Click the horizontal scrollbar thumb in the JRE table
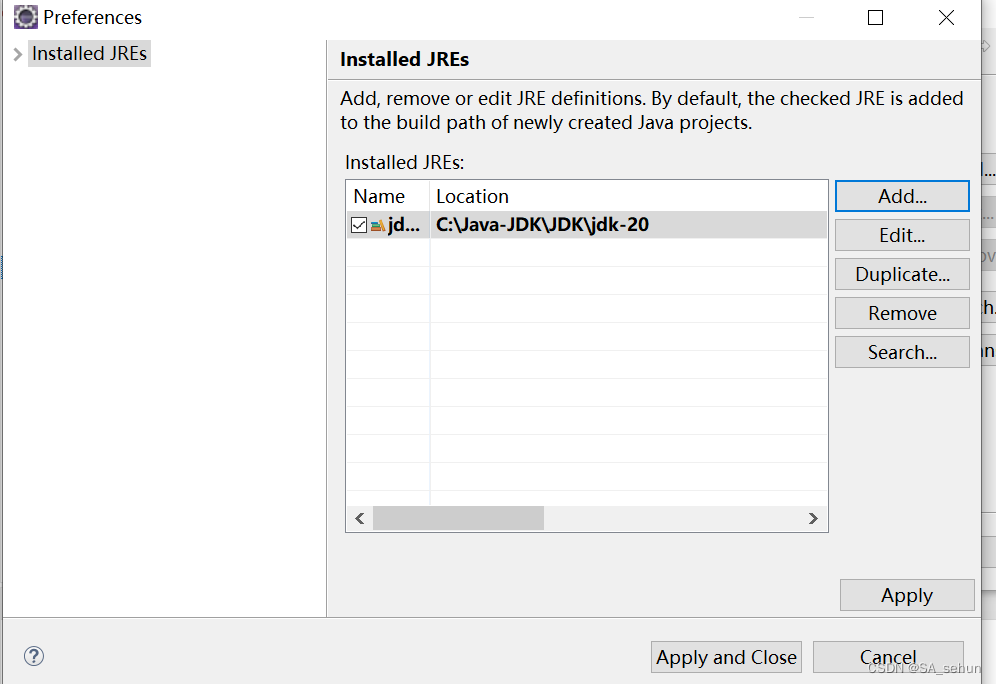Viewport: 996px width, 684px height. point(458,518)
